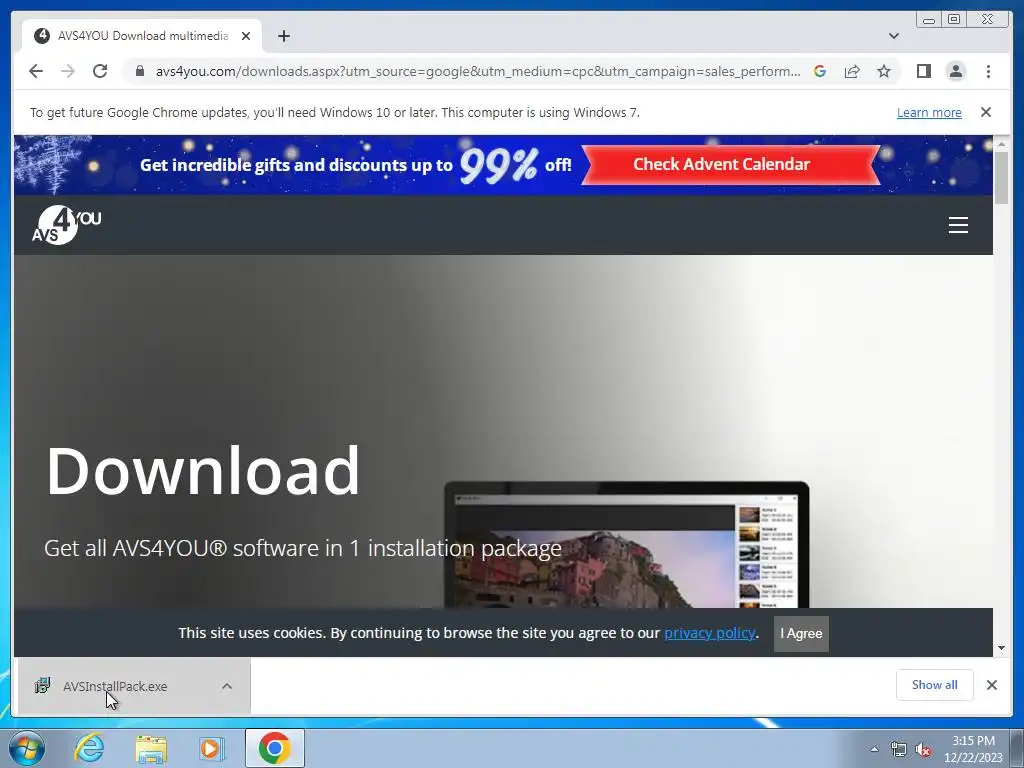
Task: Expand the AVSInstallPack.exe download options chevron
Action: pos(227,686)
